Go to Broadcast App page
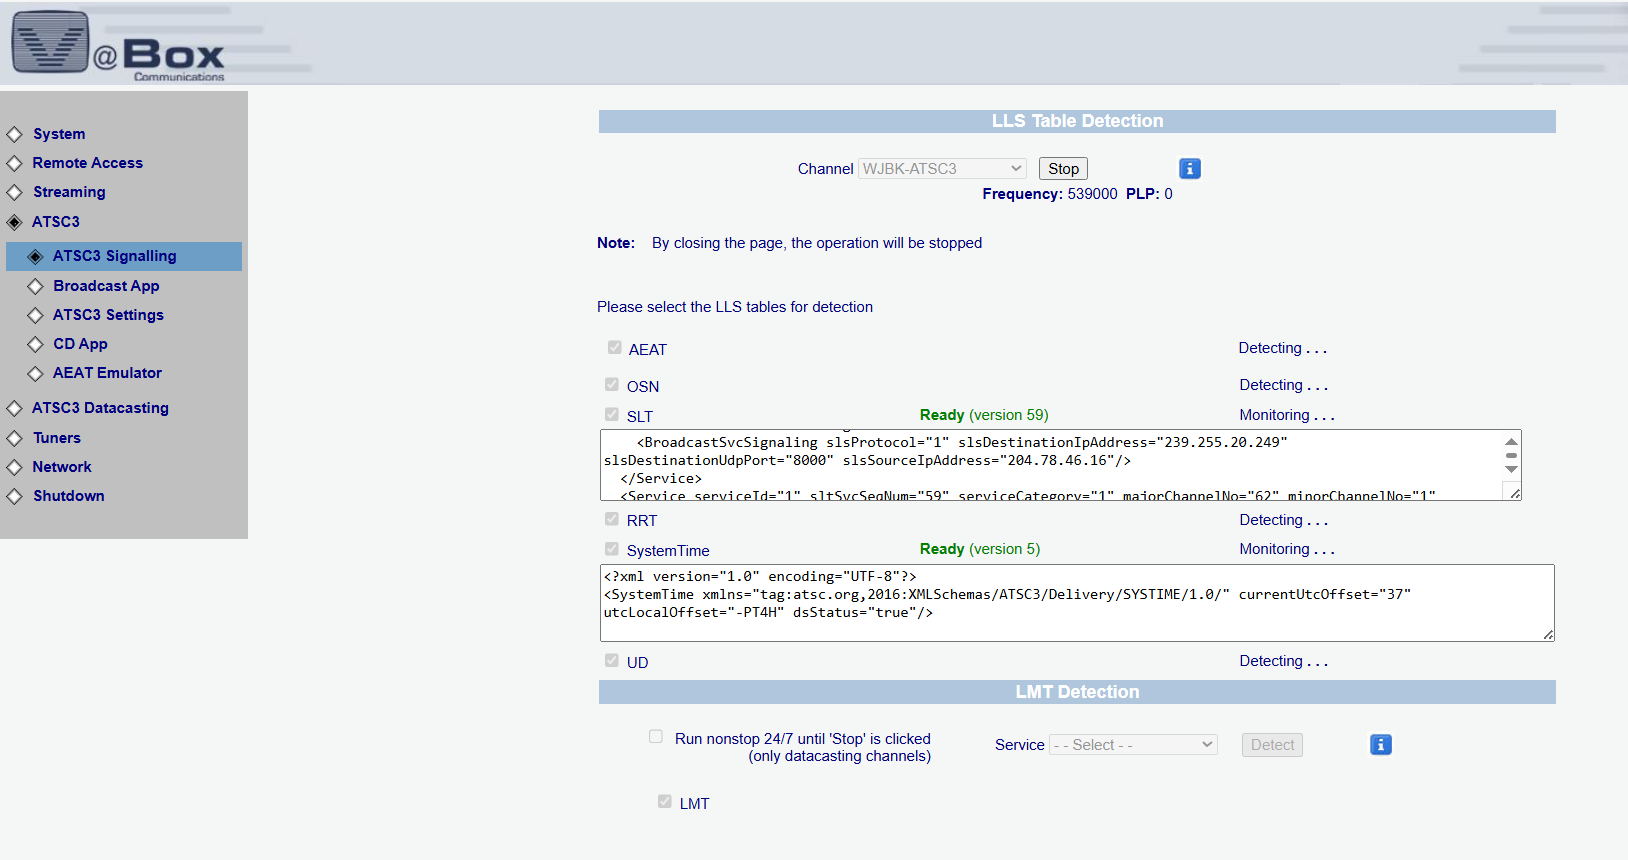The image size is (1628, 860). (106, 286)
